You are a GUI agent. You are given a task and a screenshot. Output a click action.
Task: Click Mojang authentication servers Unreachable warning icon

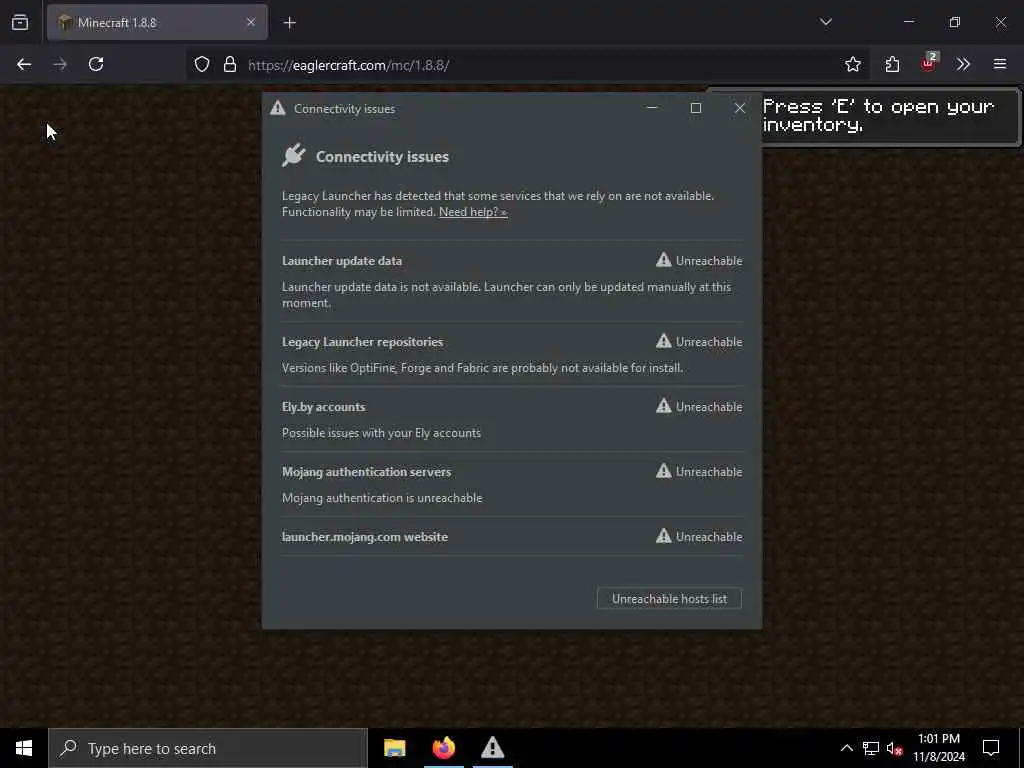(x=664, y=471)
